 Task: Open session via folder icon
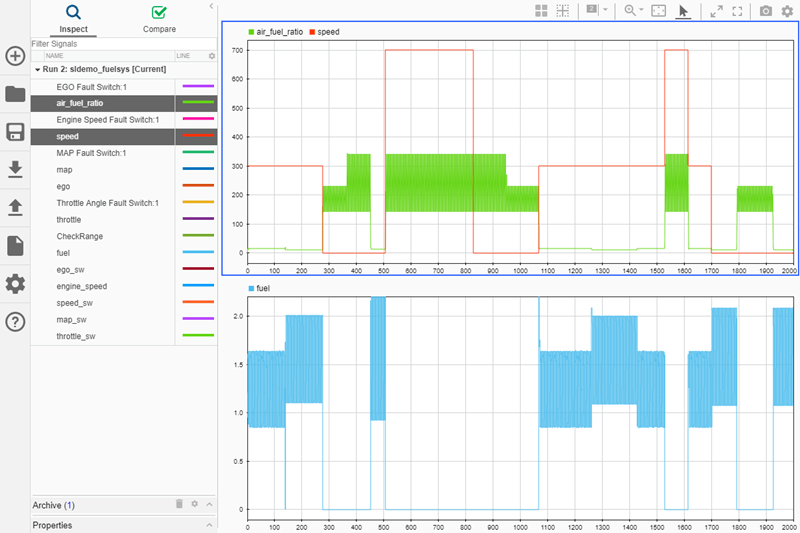point(15,94)
